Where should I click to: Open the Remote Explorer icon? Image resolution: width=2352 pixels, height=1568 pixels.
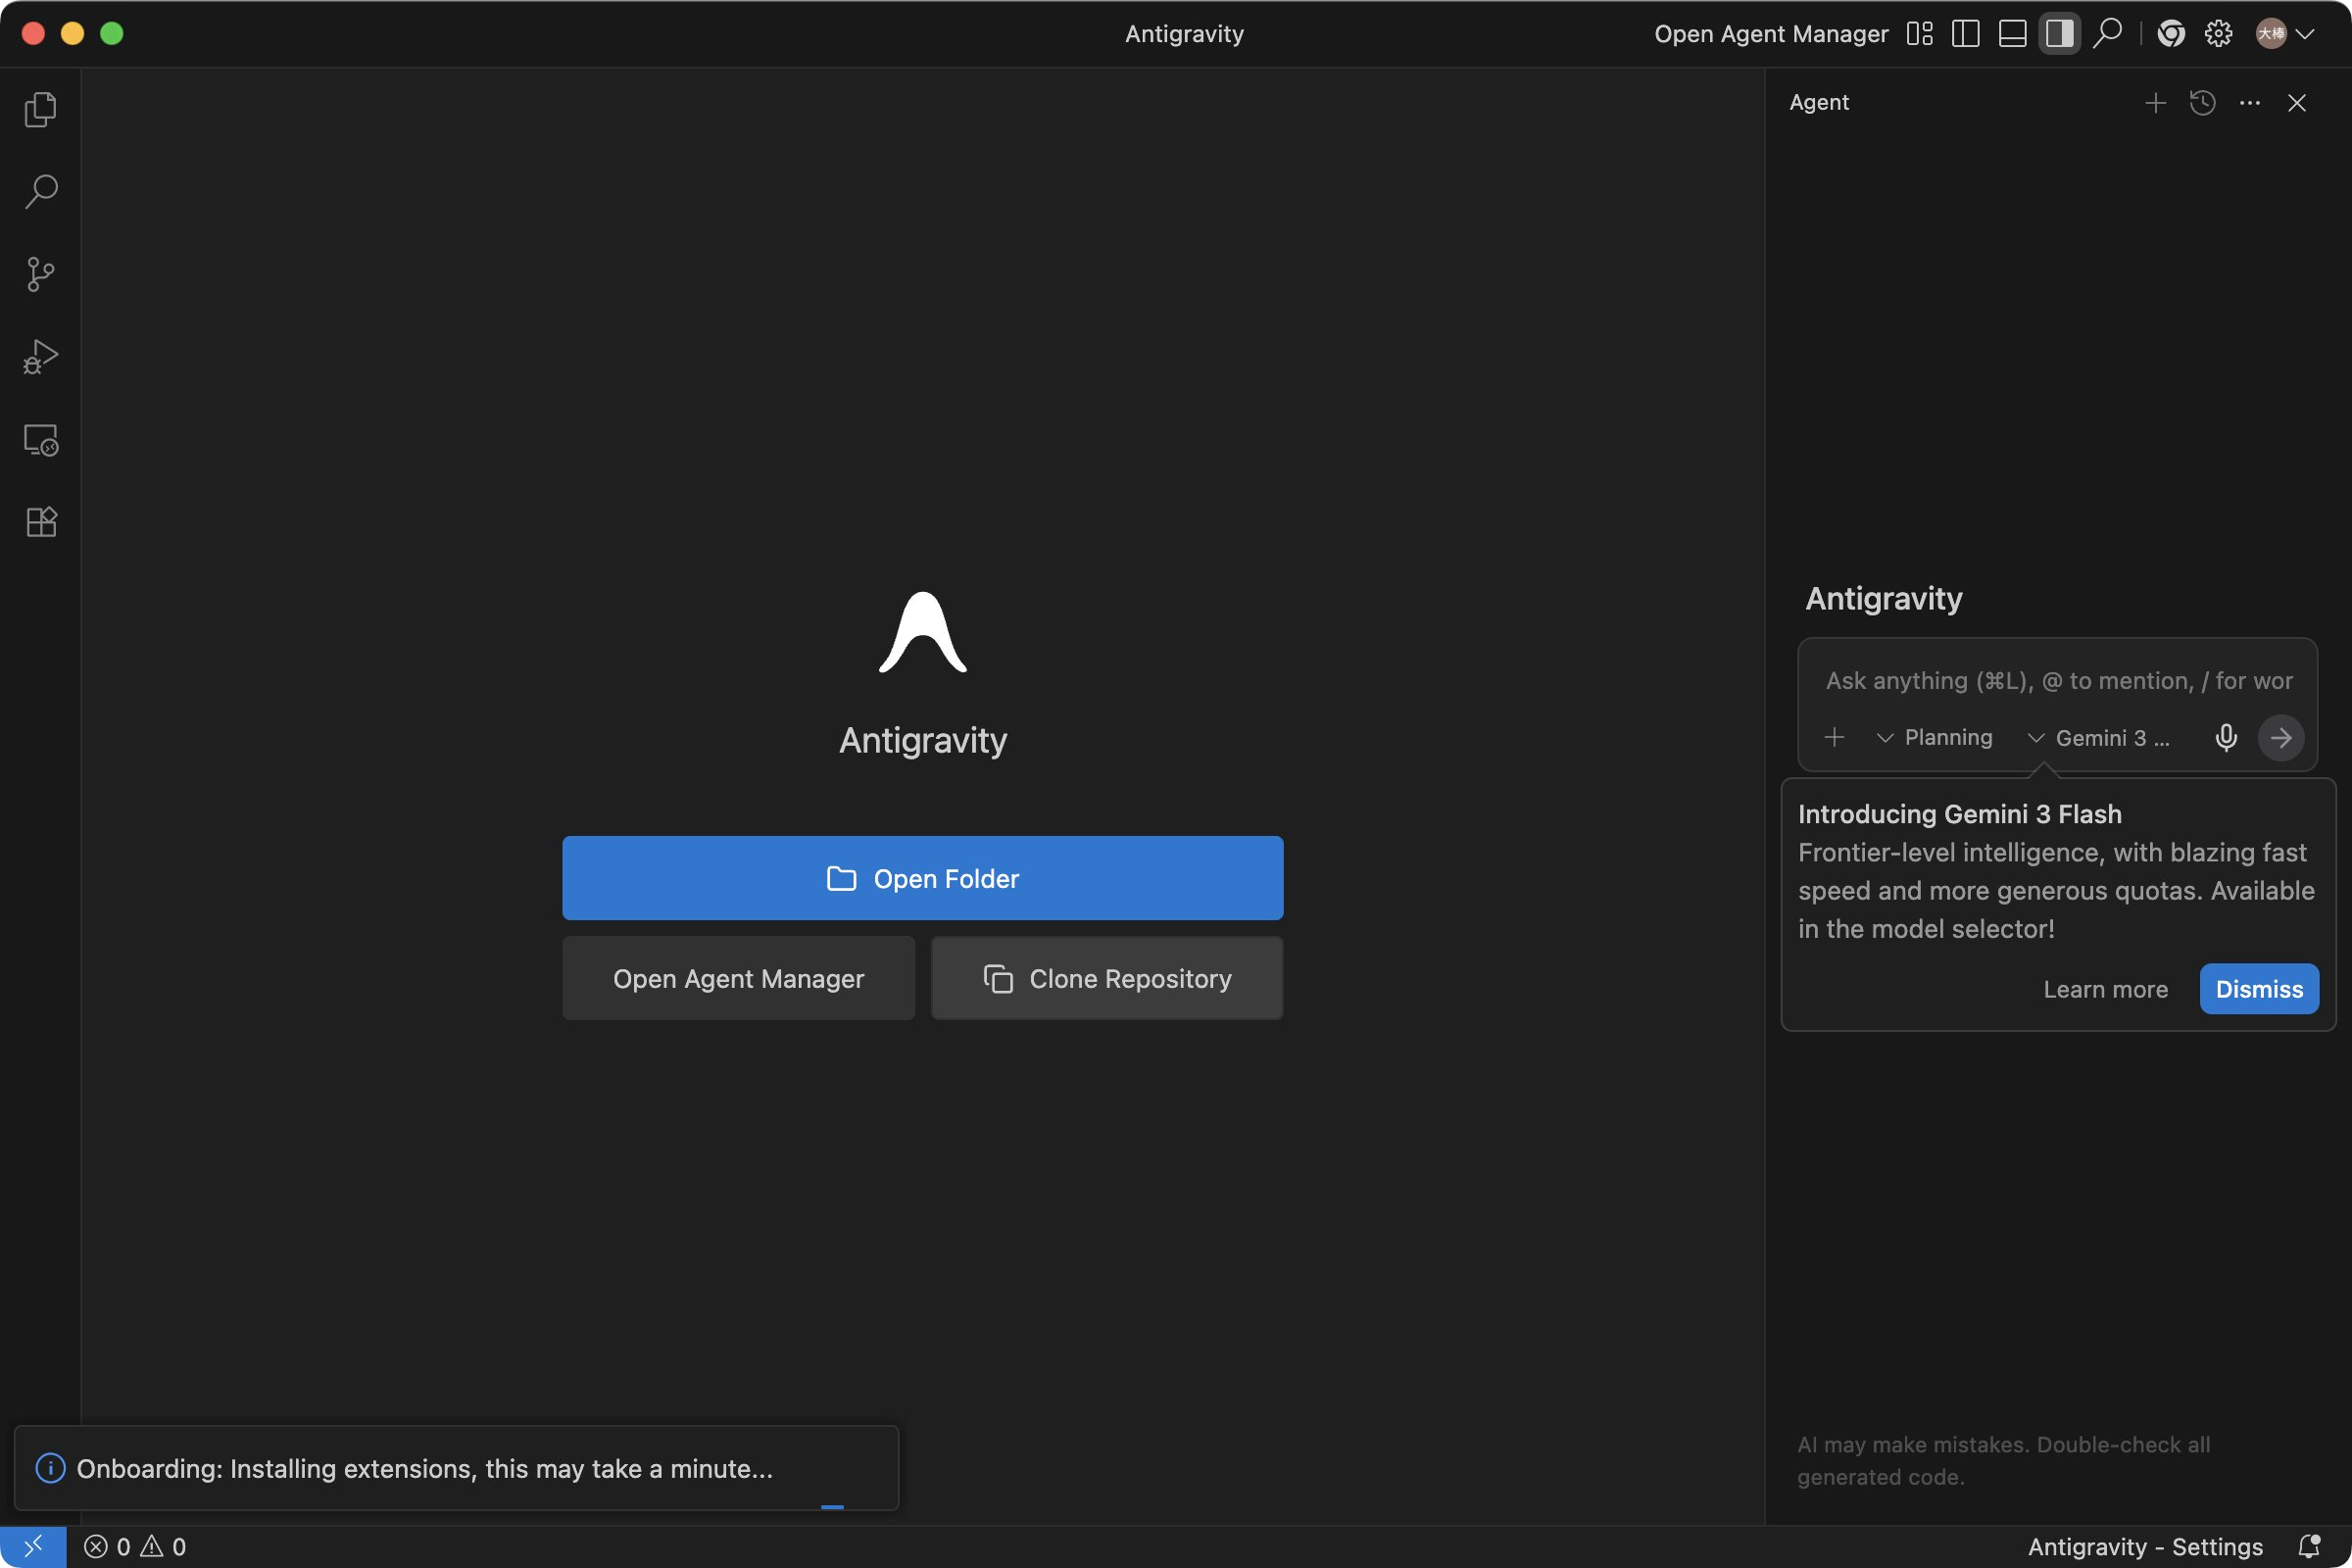40,440
